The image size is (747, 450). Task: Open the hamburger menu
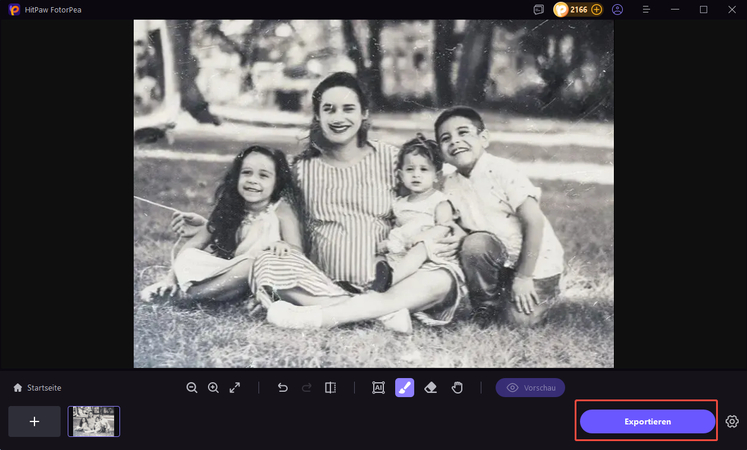646,10
